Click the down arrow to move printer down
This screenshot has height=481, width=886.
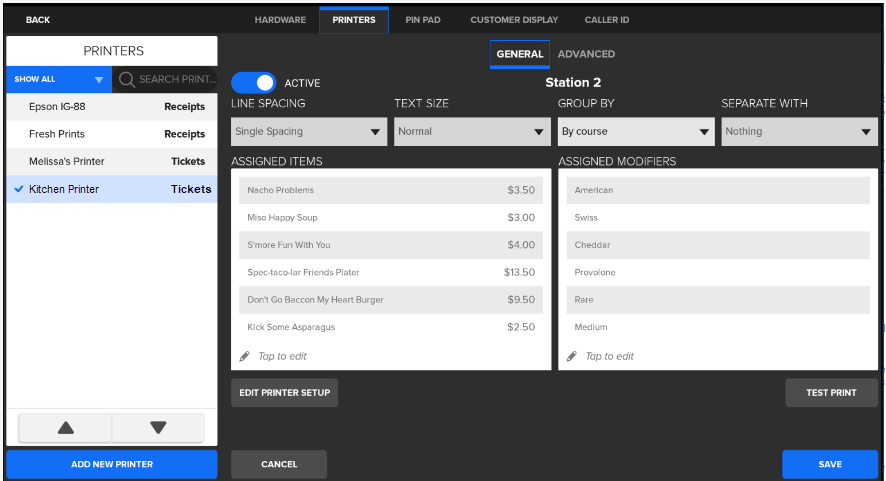pos(158,427)
